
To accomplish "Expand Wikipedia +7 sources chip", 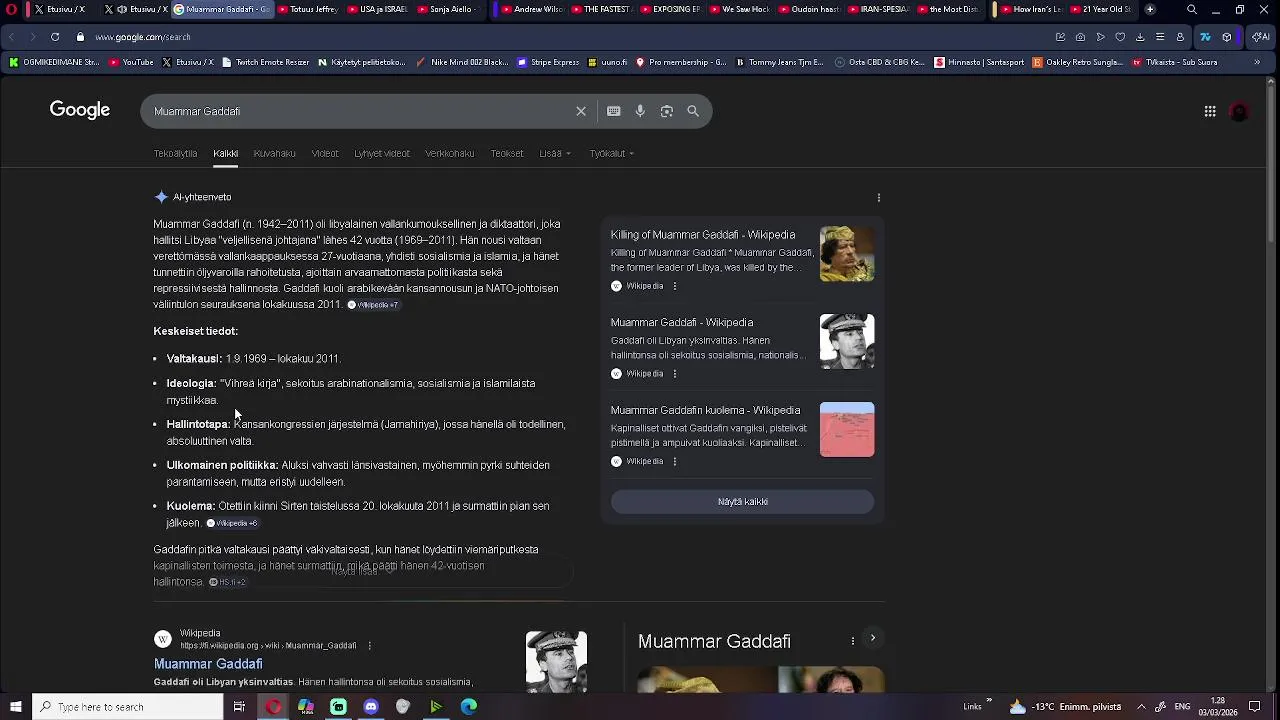I will coord(373,305).
